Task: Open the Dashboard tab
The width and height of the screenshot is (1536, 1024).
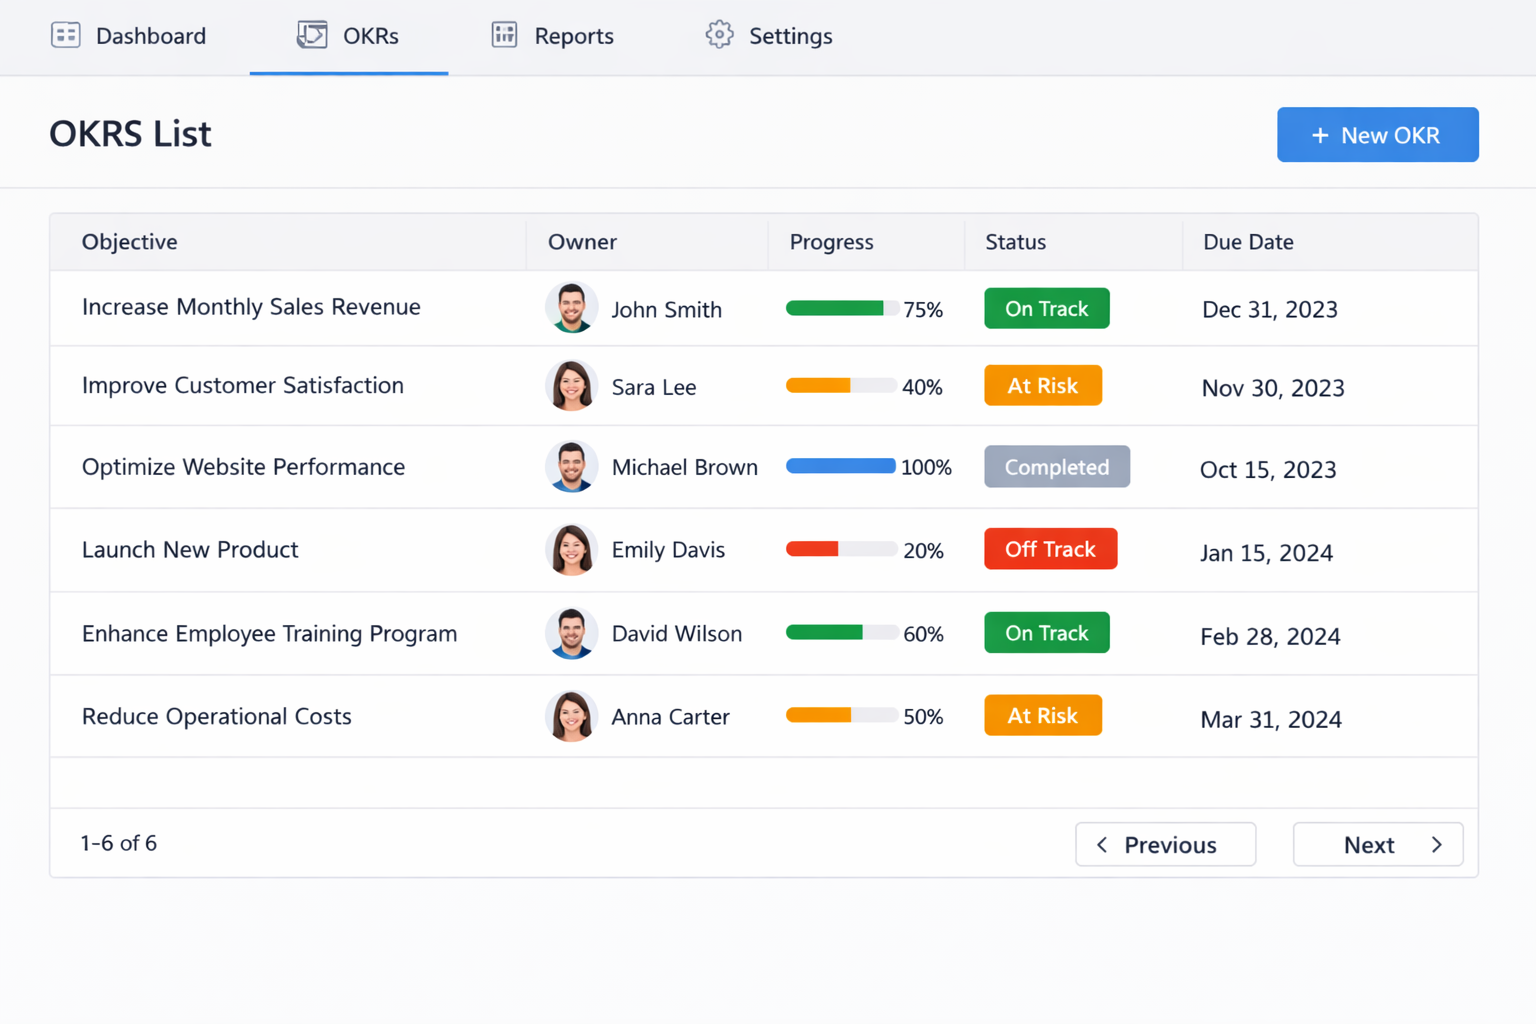Action: coord(130,35)
